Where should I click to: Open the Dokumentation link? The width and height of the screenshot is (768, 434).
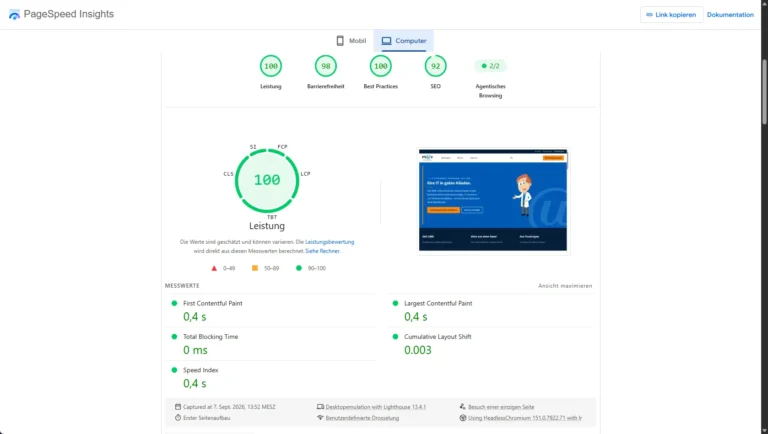click(x=730, y=15)
